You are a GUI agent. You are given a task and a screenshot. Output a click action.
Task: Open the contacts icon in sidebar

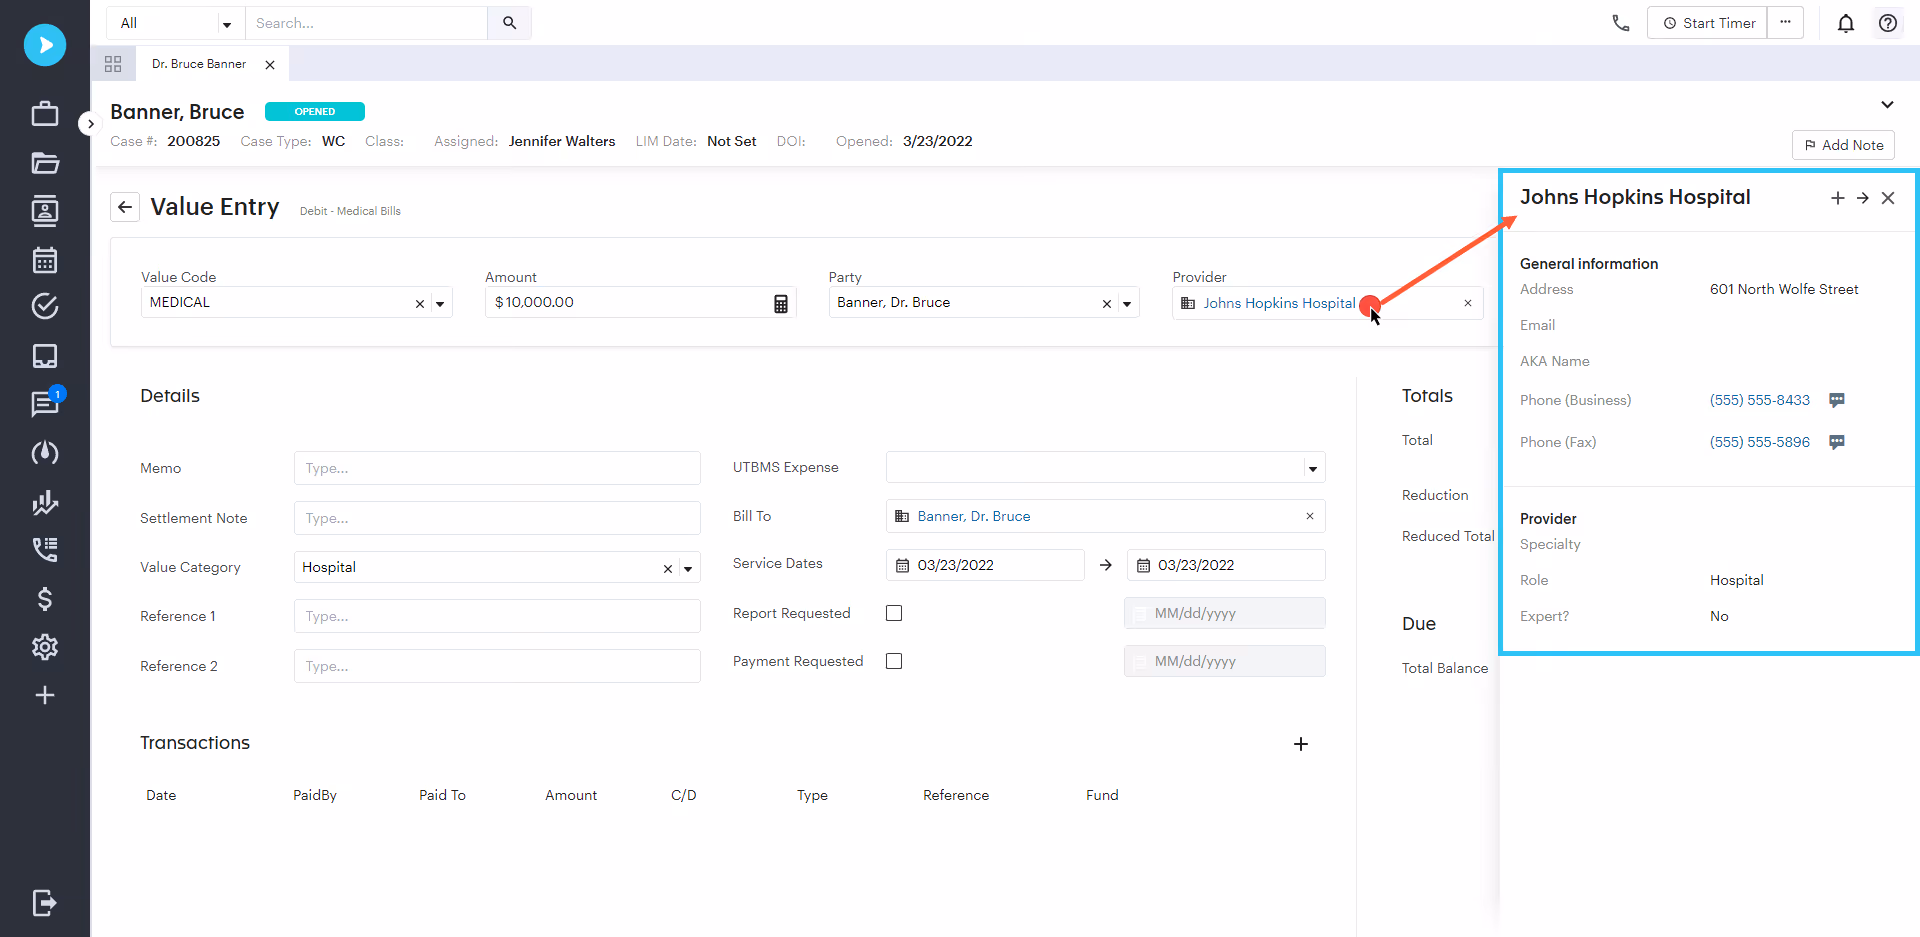[45, 211]
